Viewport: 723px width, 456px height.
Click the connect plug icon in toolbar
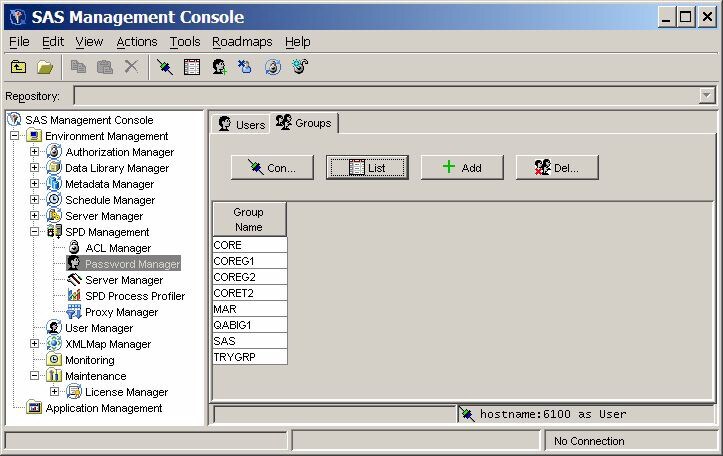click(x=165, y=67)
